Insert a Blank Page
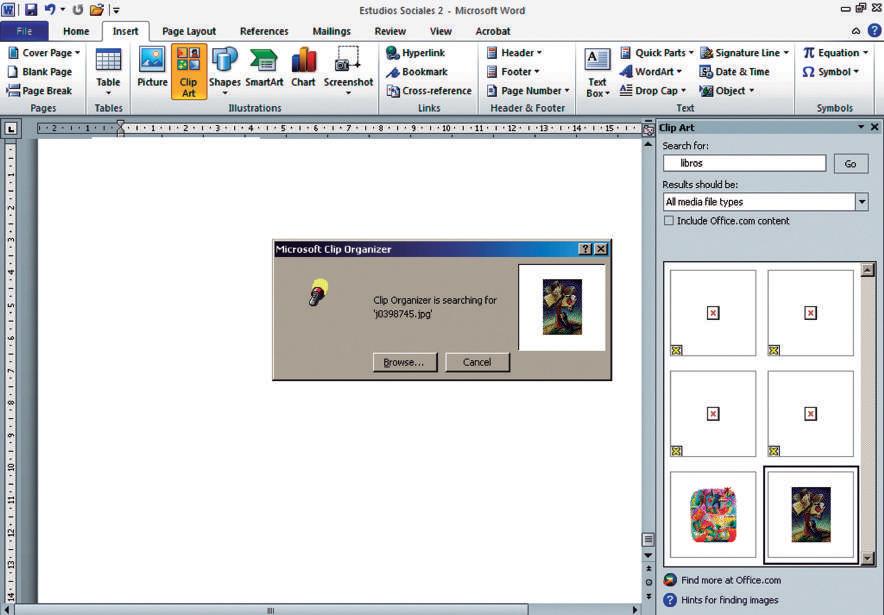This screenshot has height=615, width=884. point(39,72)
